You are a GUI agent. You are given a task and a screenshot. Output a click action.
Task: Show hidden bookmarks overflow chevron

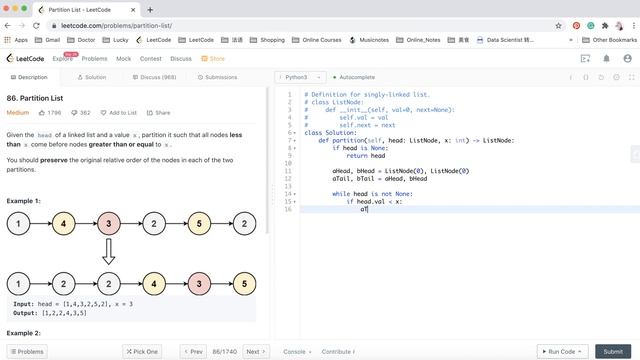tap(571, 40)
